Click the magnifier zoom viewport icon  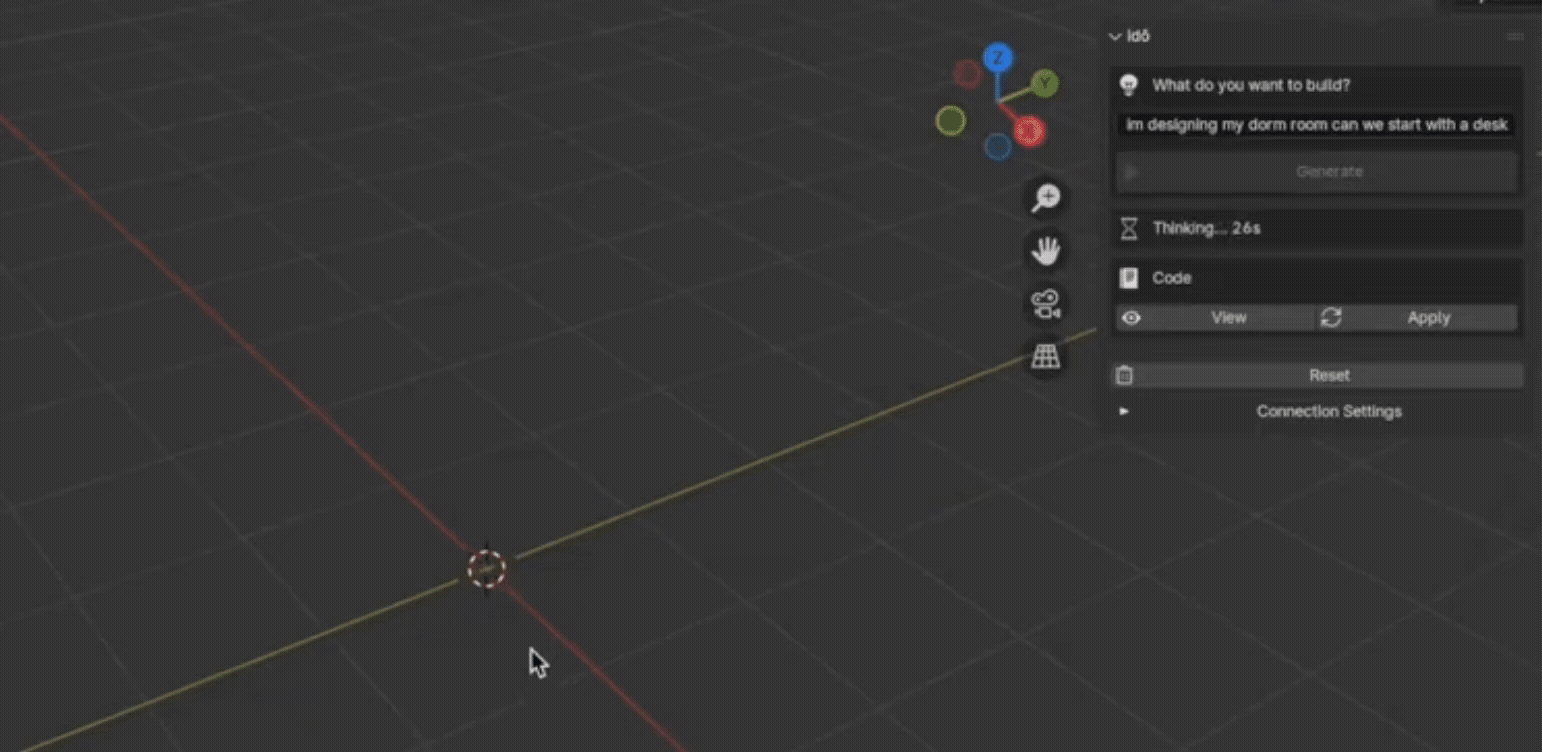pos(1046,197)
